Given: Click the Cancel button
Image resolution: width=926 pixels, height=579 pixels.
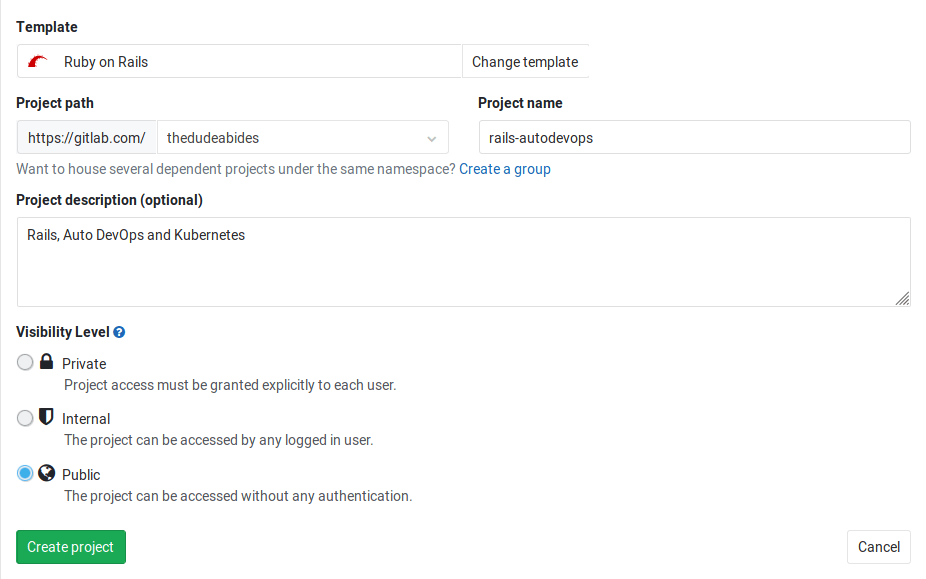Looking at the screenshot, I should pos(878,547).
